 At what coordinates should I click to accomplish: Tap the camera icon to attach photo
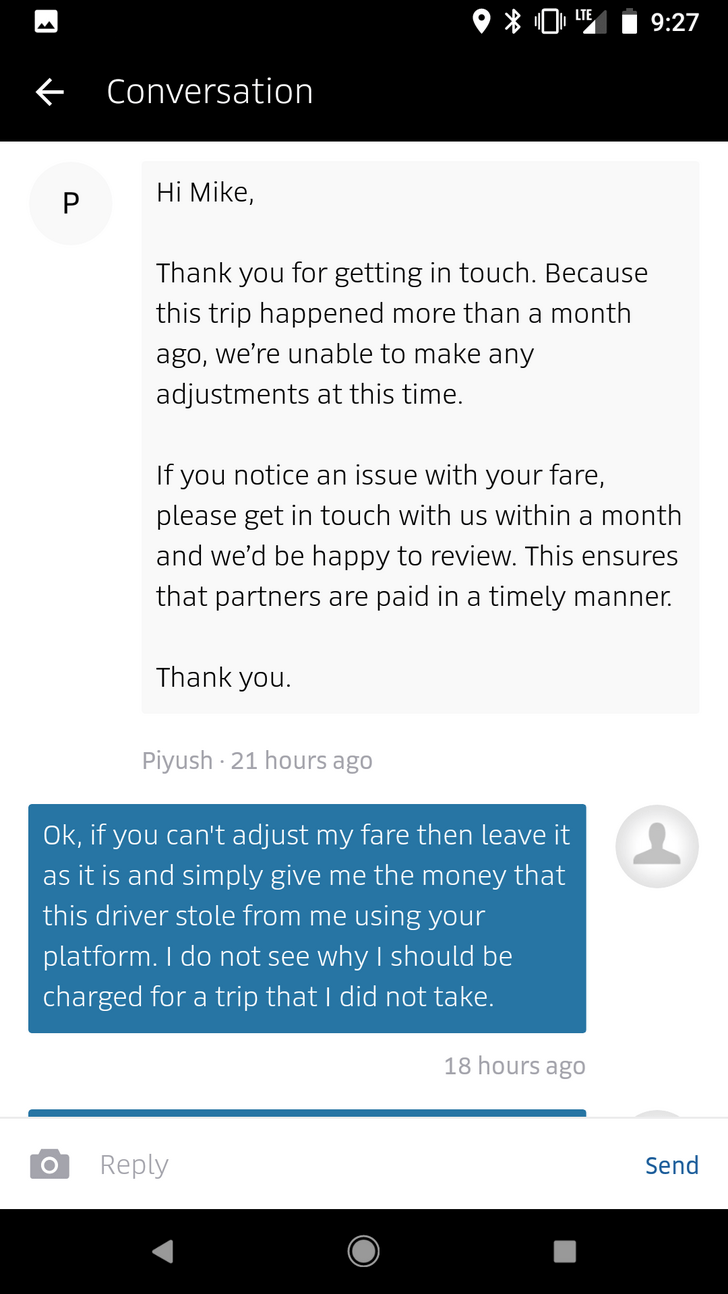[x=50, y=1165]
